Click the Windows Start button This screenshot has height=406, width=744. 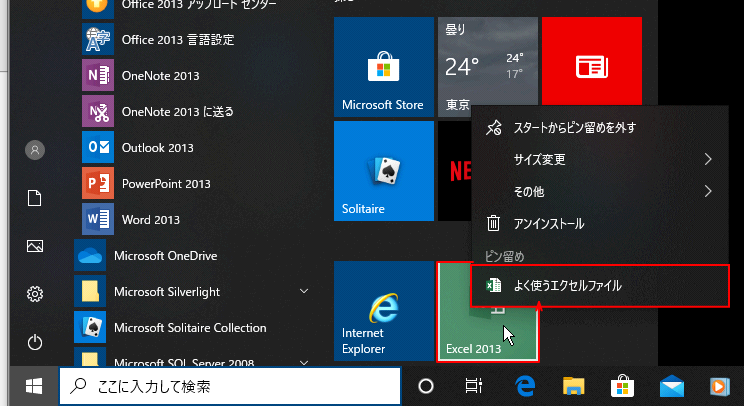pos(34,386)
